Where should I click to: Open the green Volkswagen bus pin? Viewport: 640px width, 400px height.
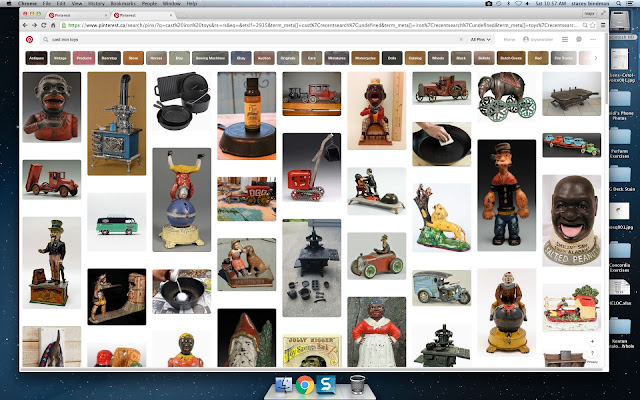(116, 222)
